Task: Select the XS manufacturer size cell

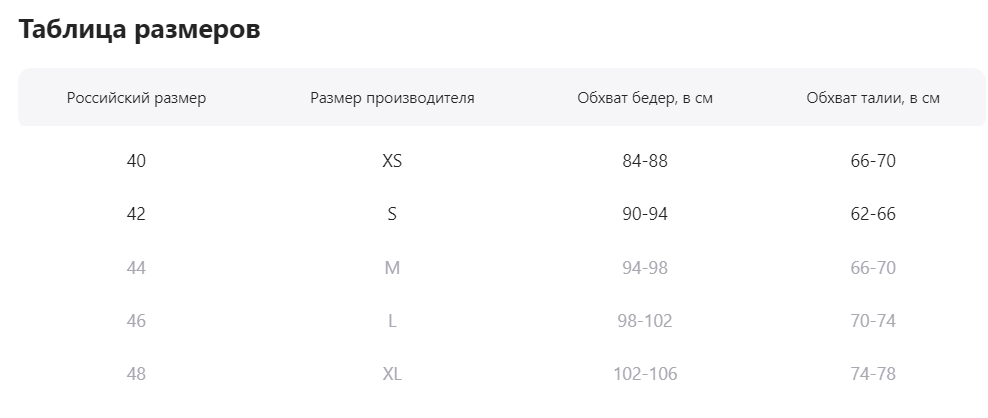Action: 392,160
